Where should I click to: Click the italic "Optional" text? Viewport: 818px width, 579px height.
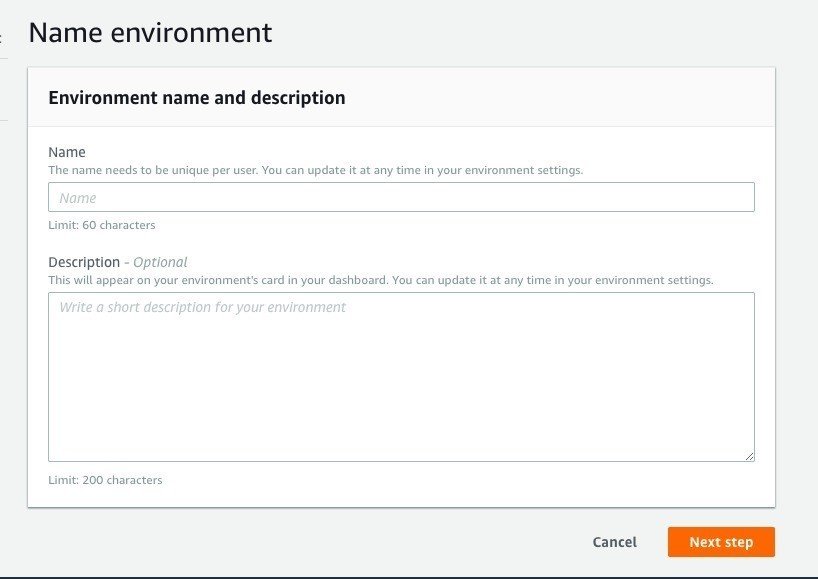[x=160, y=262]
